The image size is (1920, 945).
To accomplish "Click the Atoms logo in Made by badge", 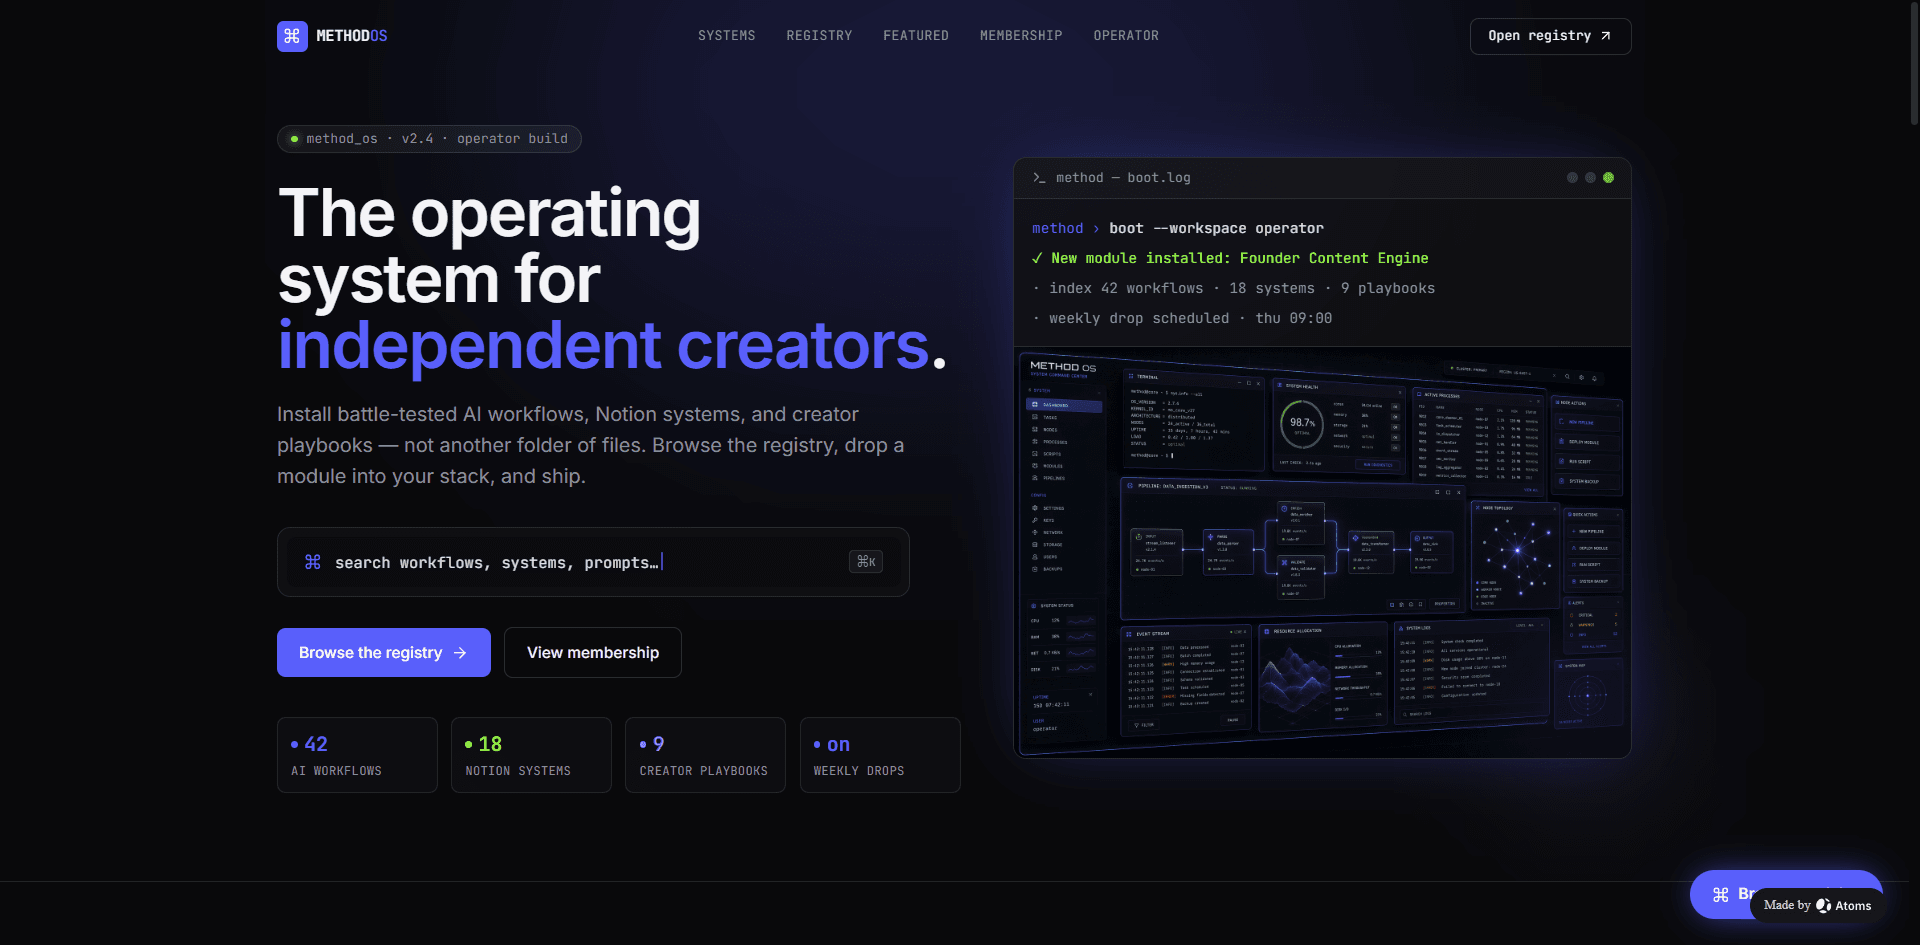I will click(x=1824, y=905).
